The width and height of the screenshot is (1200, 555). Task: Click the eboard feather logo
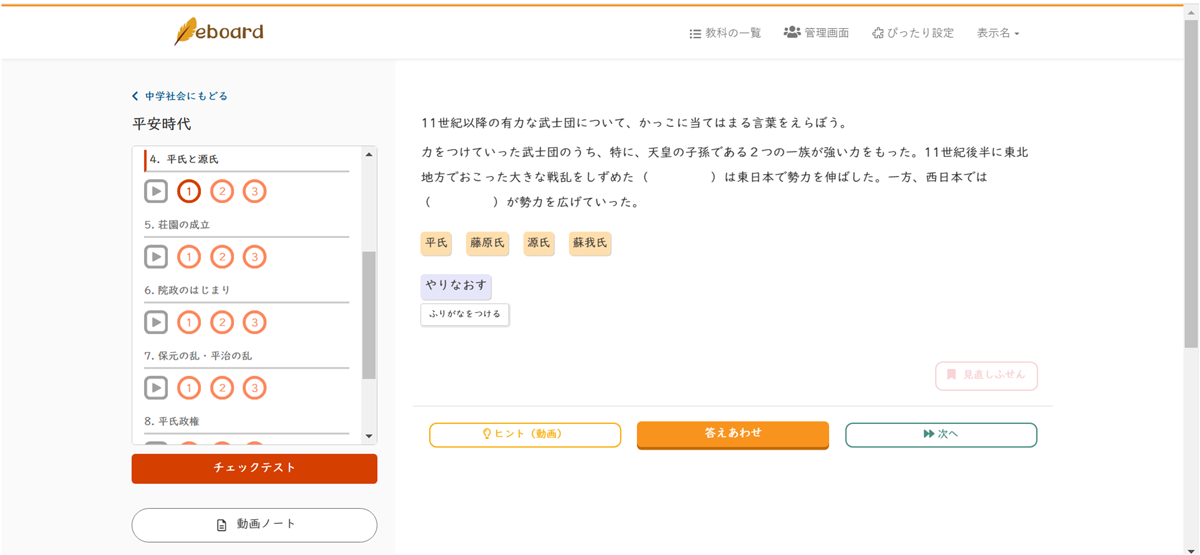[218, 32]
